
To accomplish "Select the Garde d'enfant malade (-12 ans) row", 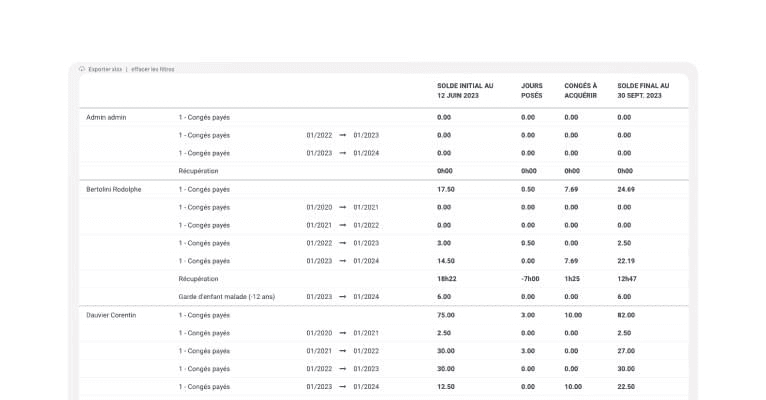I will (x=383, y=296).
